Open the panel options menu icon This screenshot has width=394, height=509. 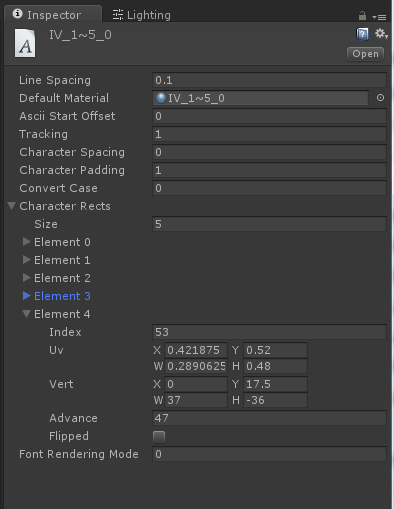[379, 17]
